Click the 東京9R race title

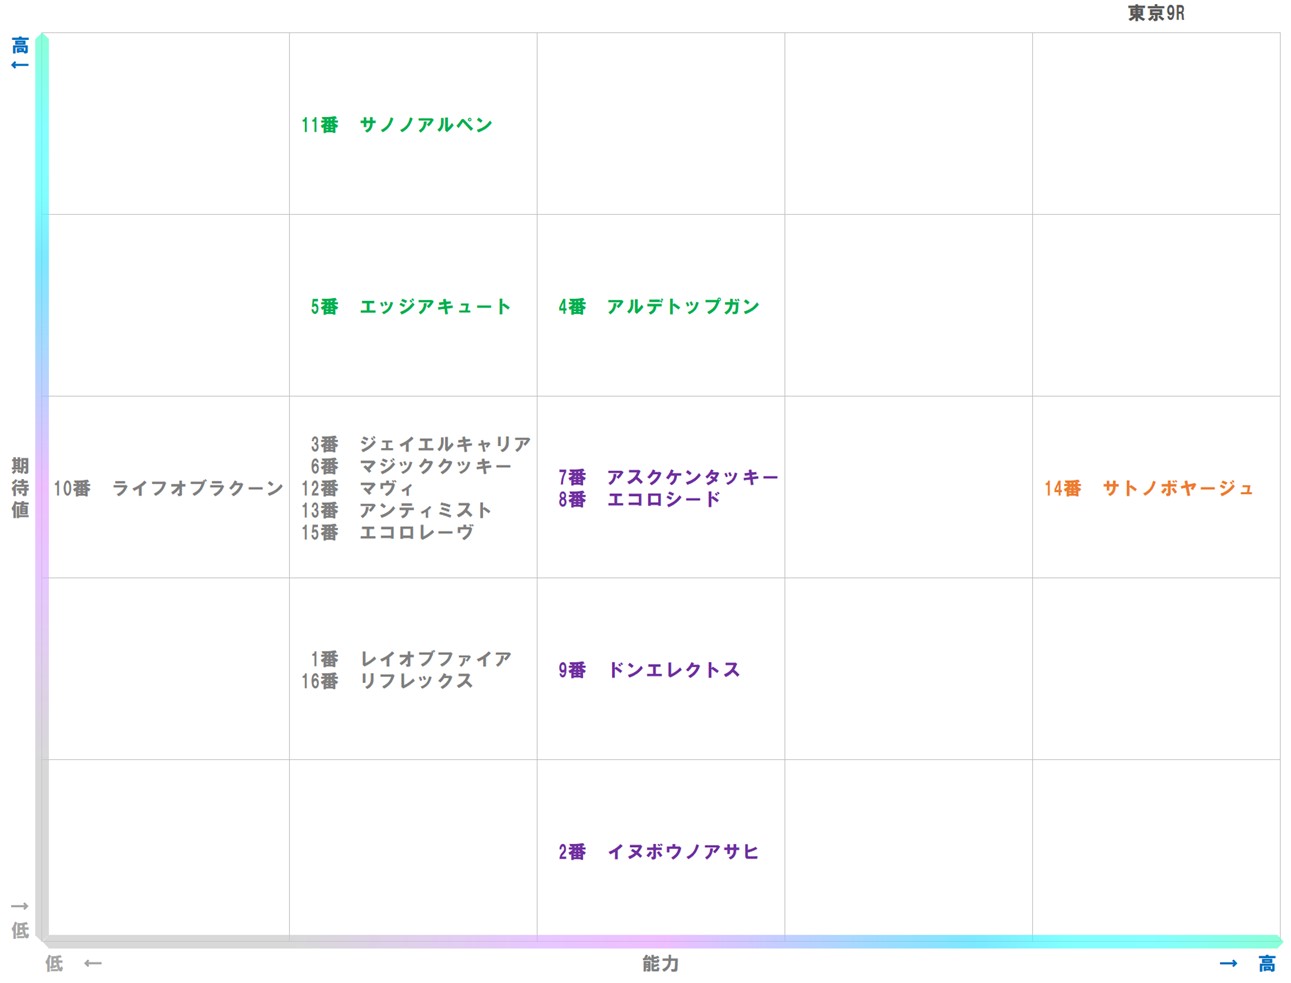1157,12
